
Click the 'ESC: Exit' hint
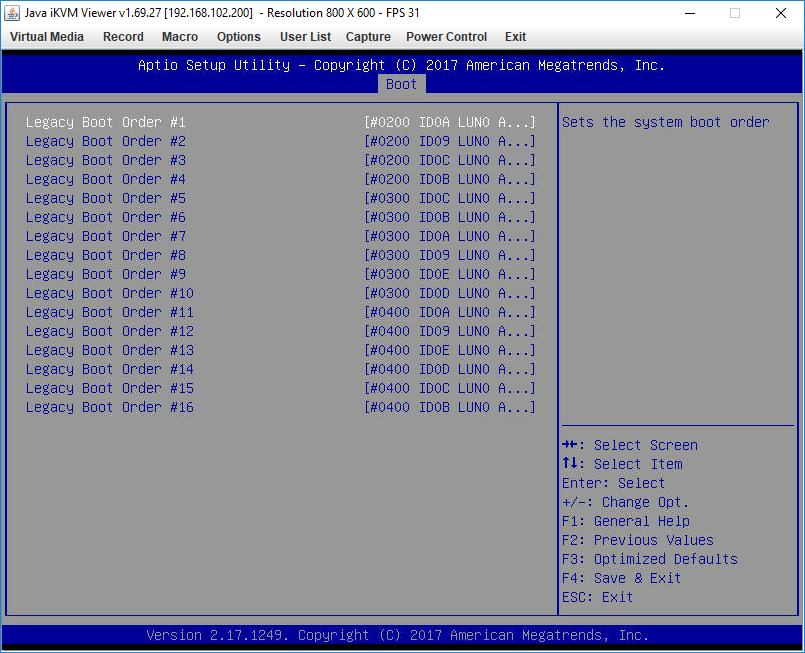[x=597, y=597]
